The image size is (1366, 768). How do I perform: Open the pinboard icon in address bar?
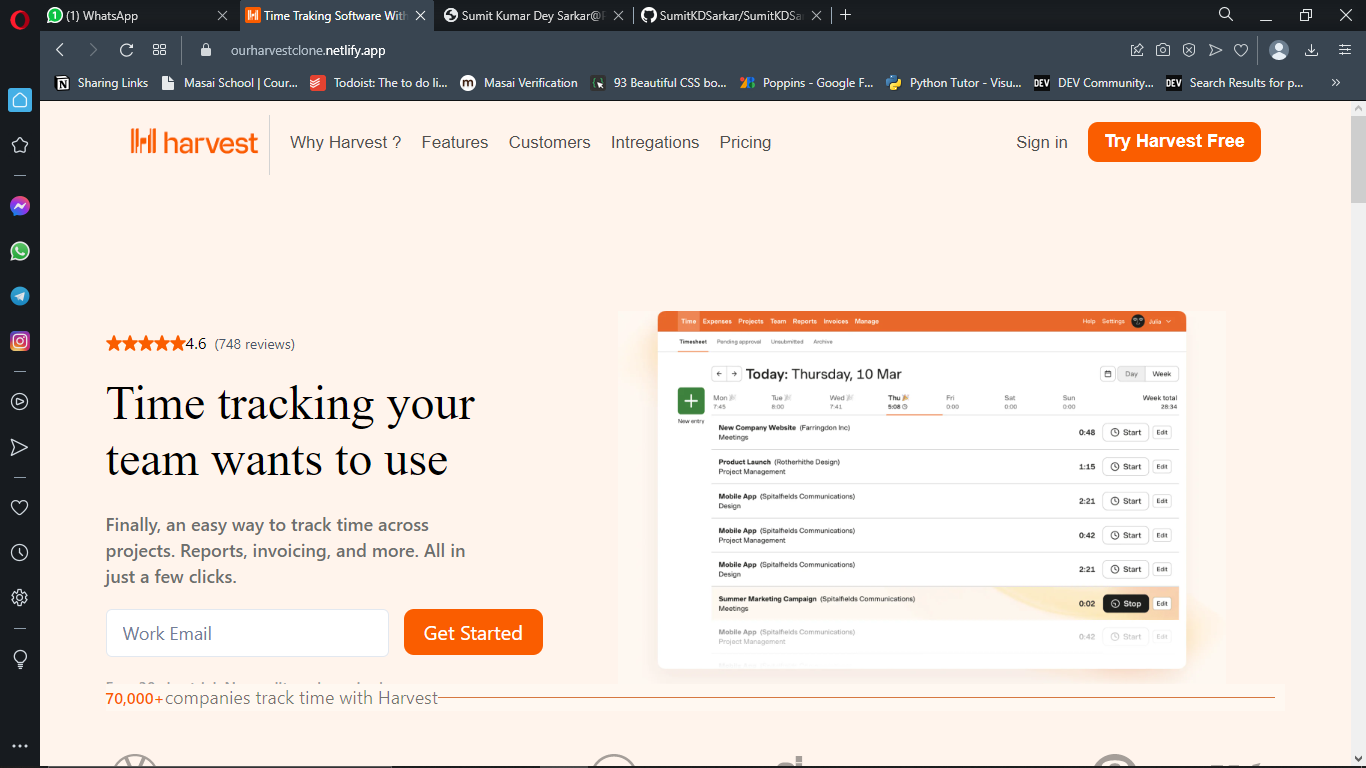click(x=1137, y=50)
